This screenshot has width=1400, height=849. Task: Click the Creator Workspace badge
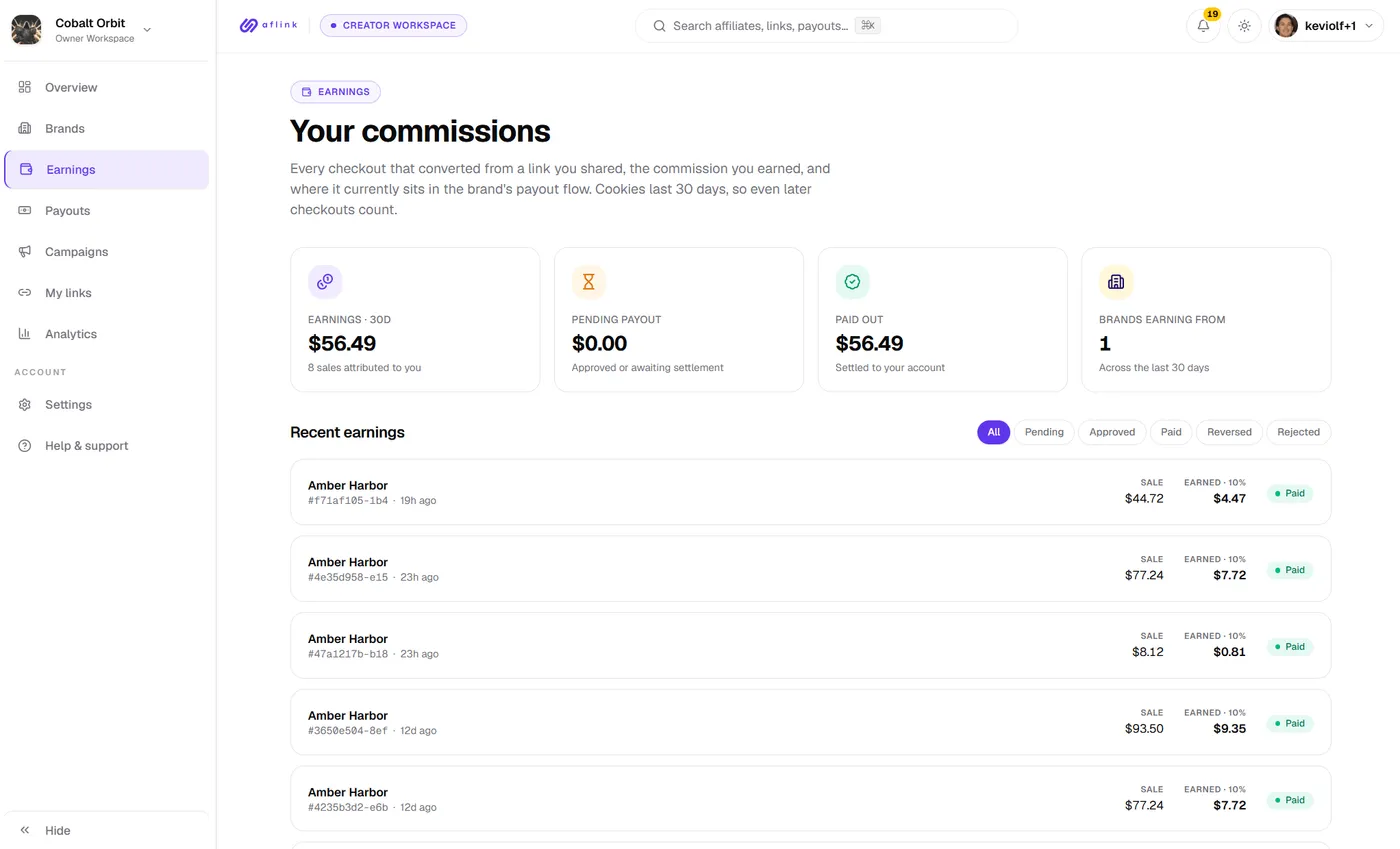[393, 26]
